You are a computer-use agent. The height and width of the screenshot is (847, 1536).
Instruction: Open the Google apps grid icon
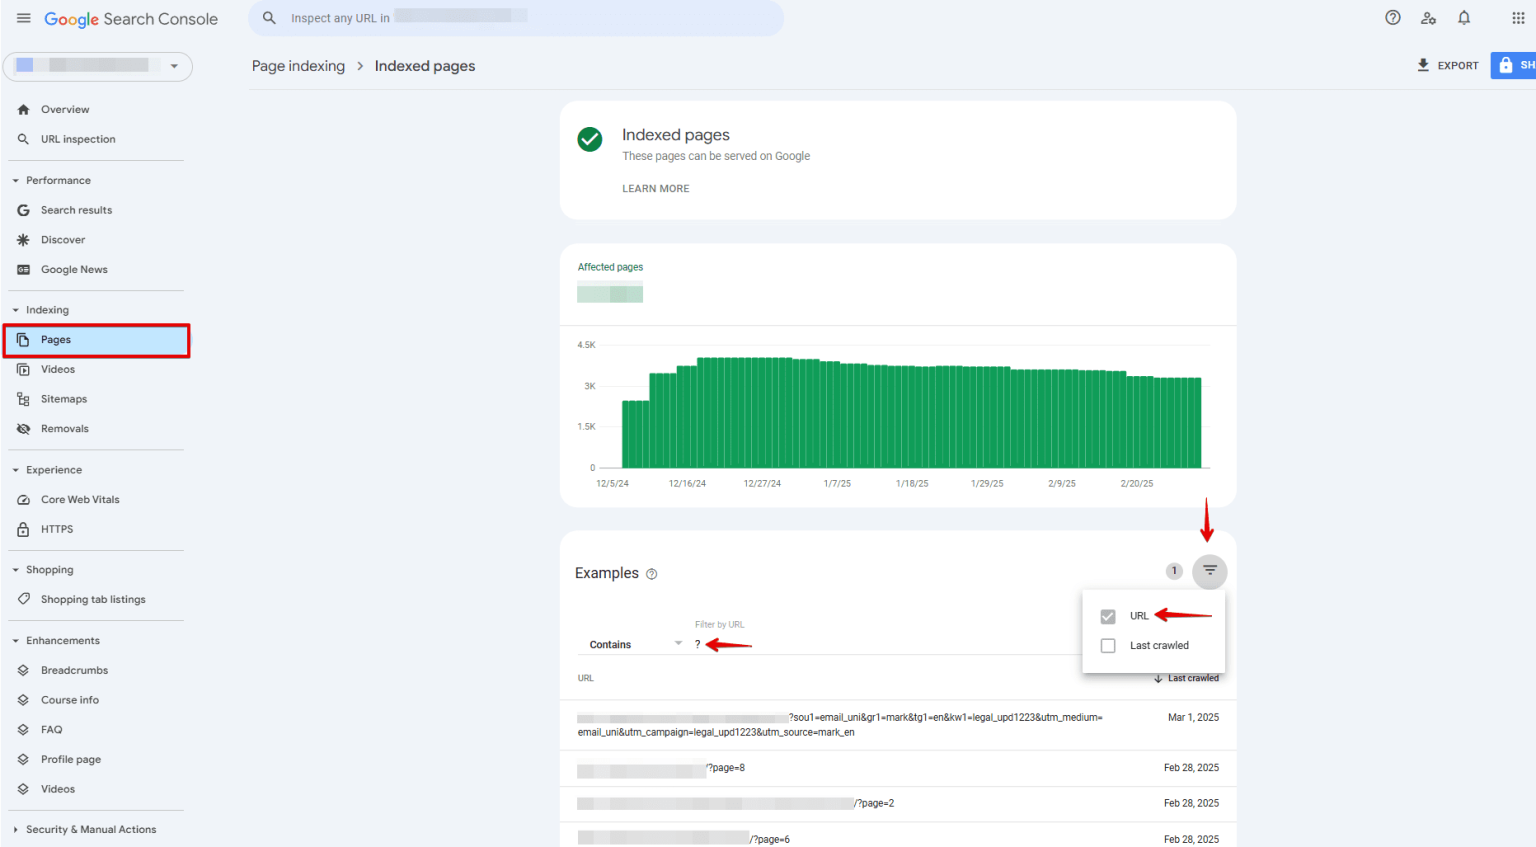pyautogui.click(x=1517, y=18)
